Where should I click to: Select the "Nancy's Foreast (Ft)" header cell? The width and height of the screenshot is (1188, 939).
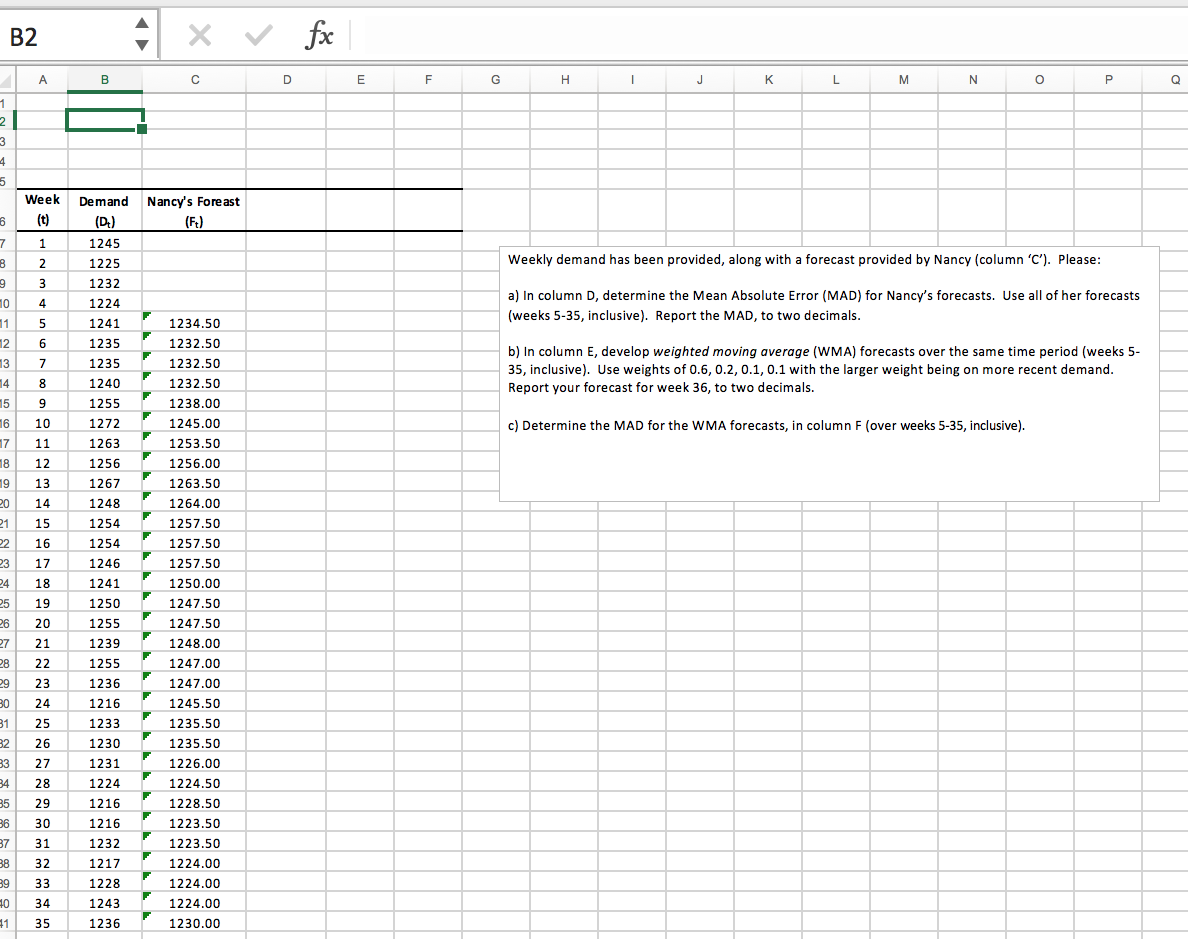(194, 210)
